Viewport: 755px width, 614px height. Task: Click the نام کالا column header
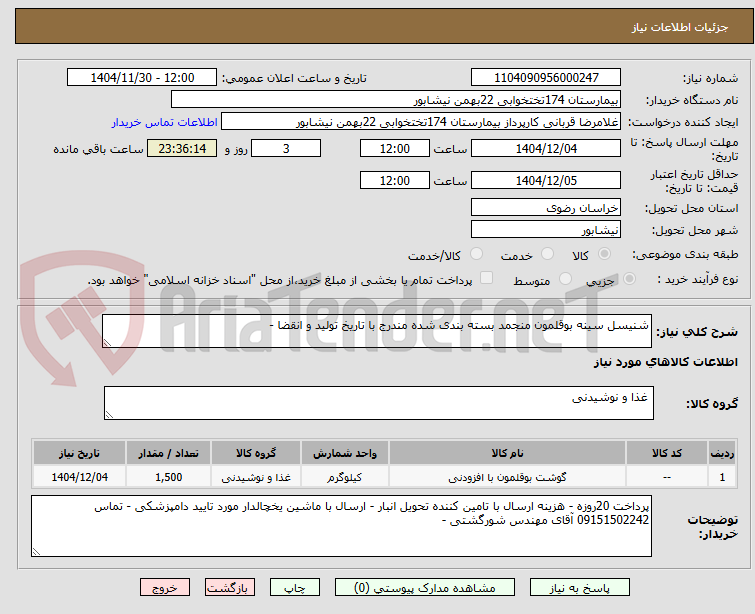coord(508,453)
